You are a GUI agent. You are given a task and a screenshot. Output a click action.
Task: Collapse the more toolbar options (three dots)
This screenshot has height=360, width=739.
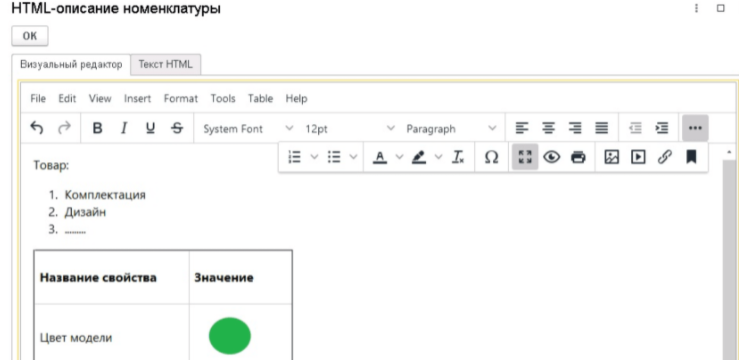695,128
